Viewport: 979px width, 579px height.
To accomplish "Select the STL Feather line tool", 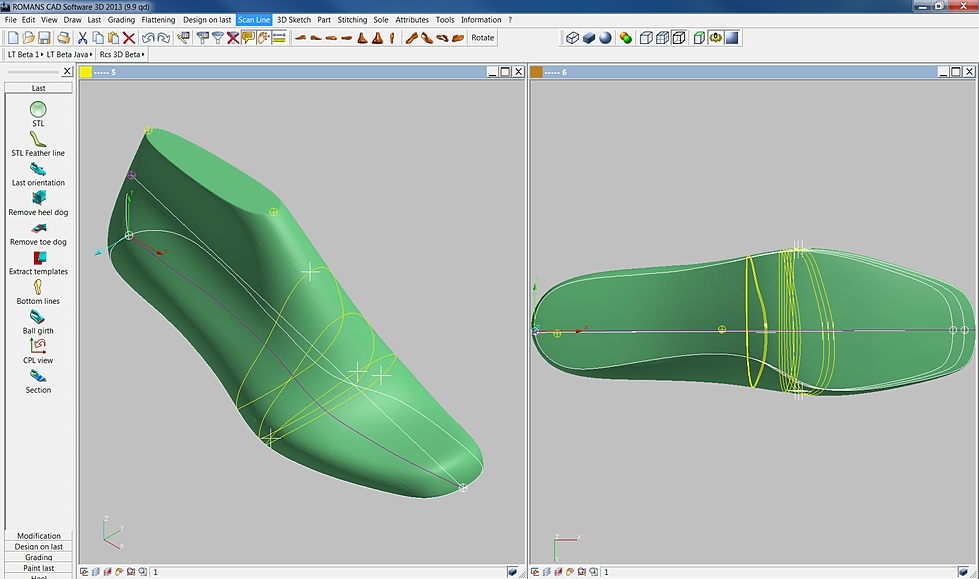I will 38,144.
